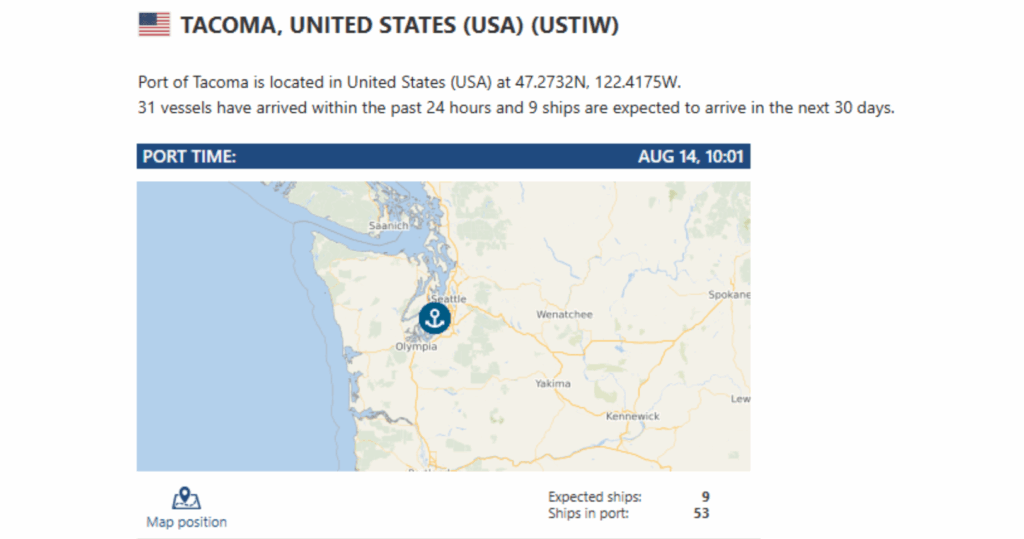
Task: Click the Ships in port count 53
Action: point(701,514)
